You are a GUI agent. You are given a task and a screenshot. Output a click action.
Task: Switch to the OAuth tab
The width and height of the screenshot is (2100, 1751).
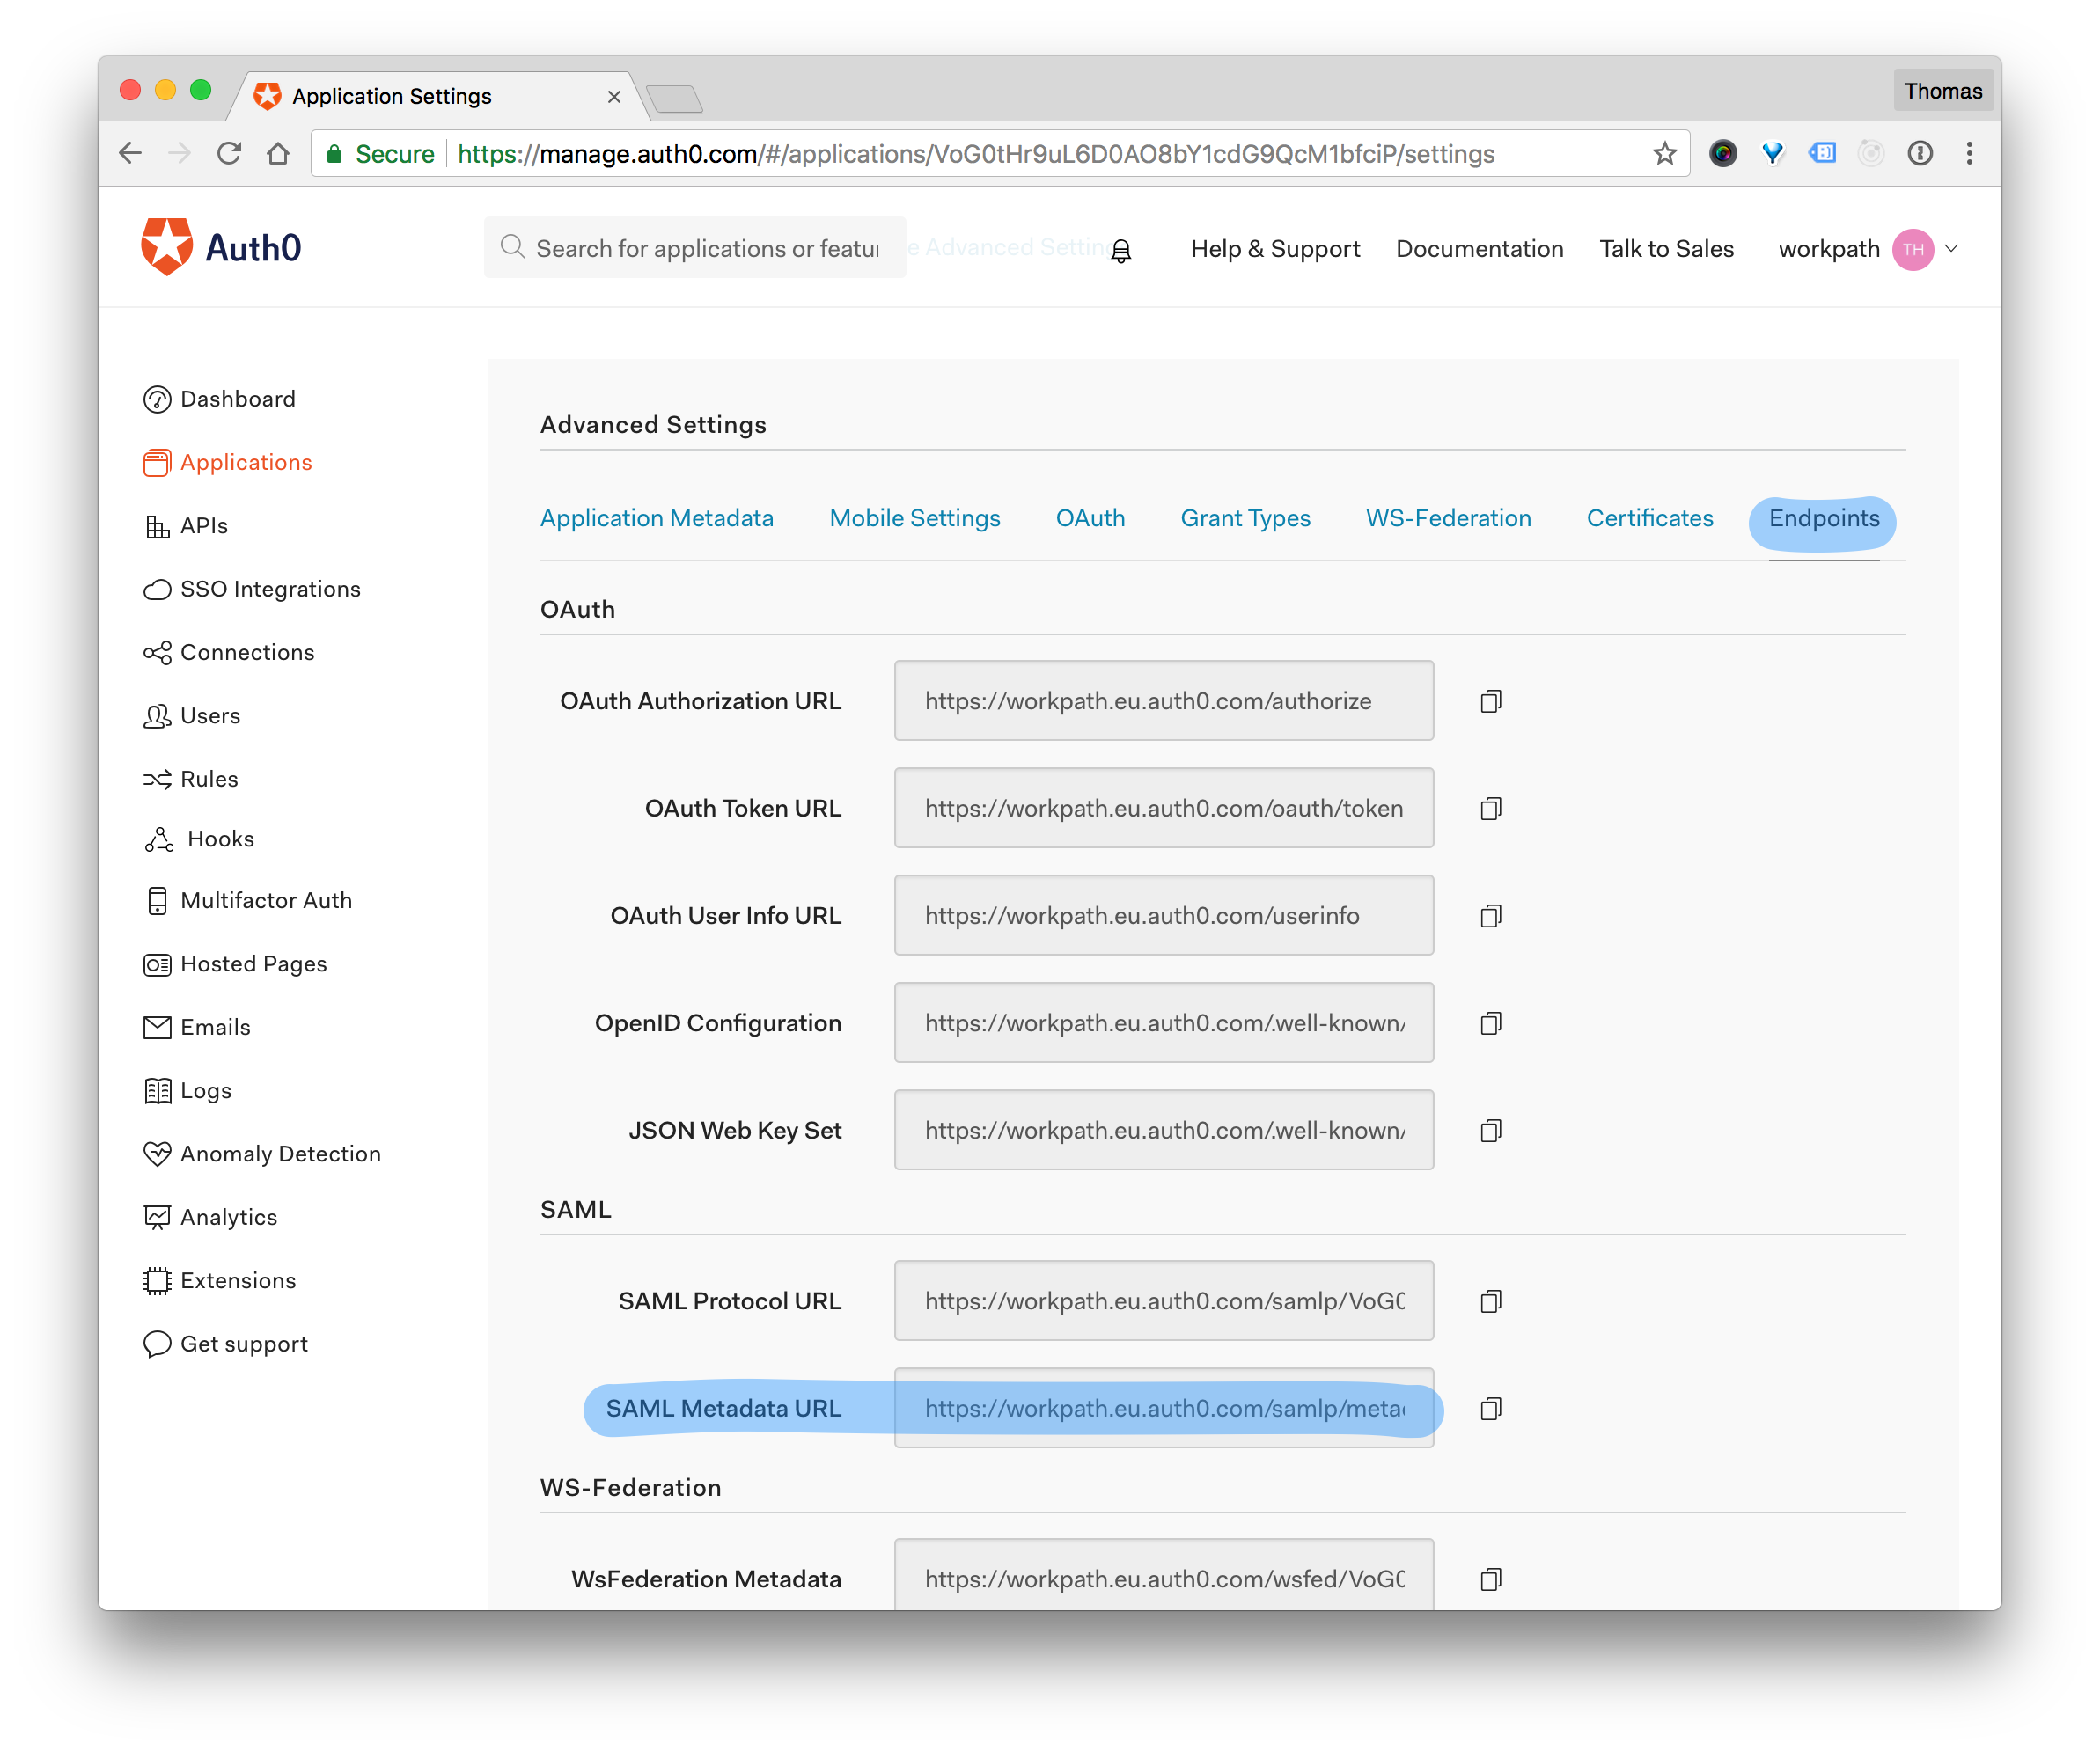point(1090,518)
